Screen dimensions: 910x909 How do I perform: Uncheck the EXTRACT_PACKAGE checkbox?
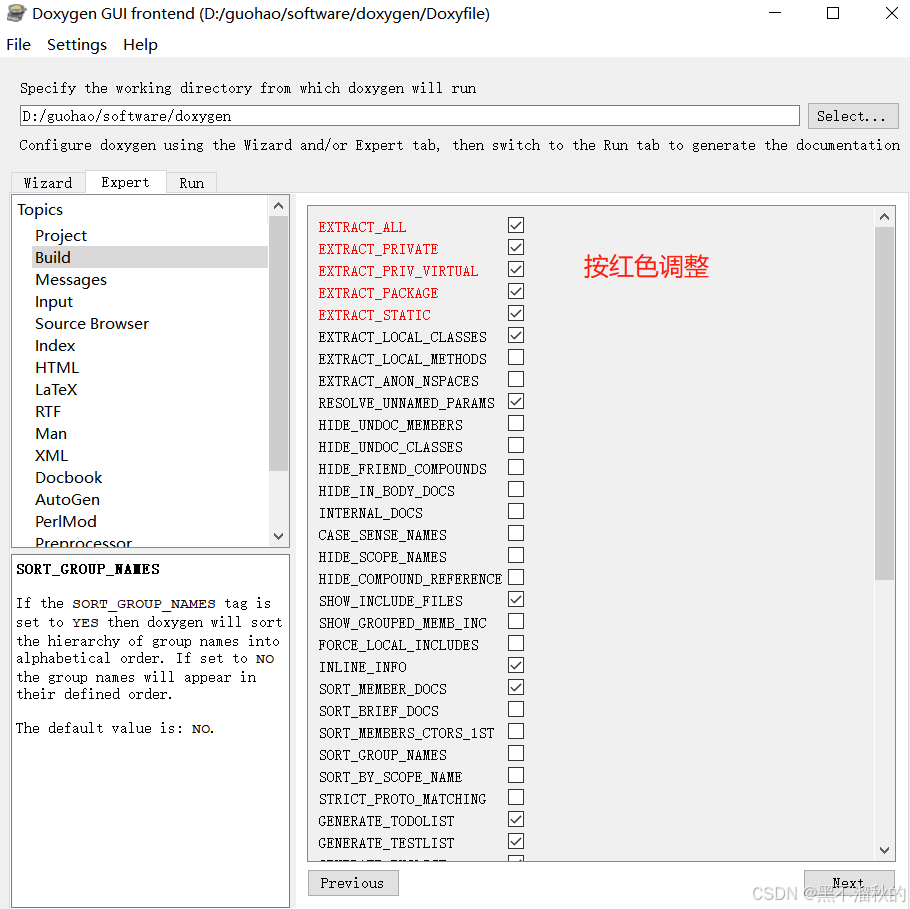coord(516,291)
